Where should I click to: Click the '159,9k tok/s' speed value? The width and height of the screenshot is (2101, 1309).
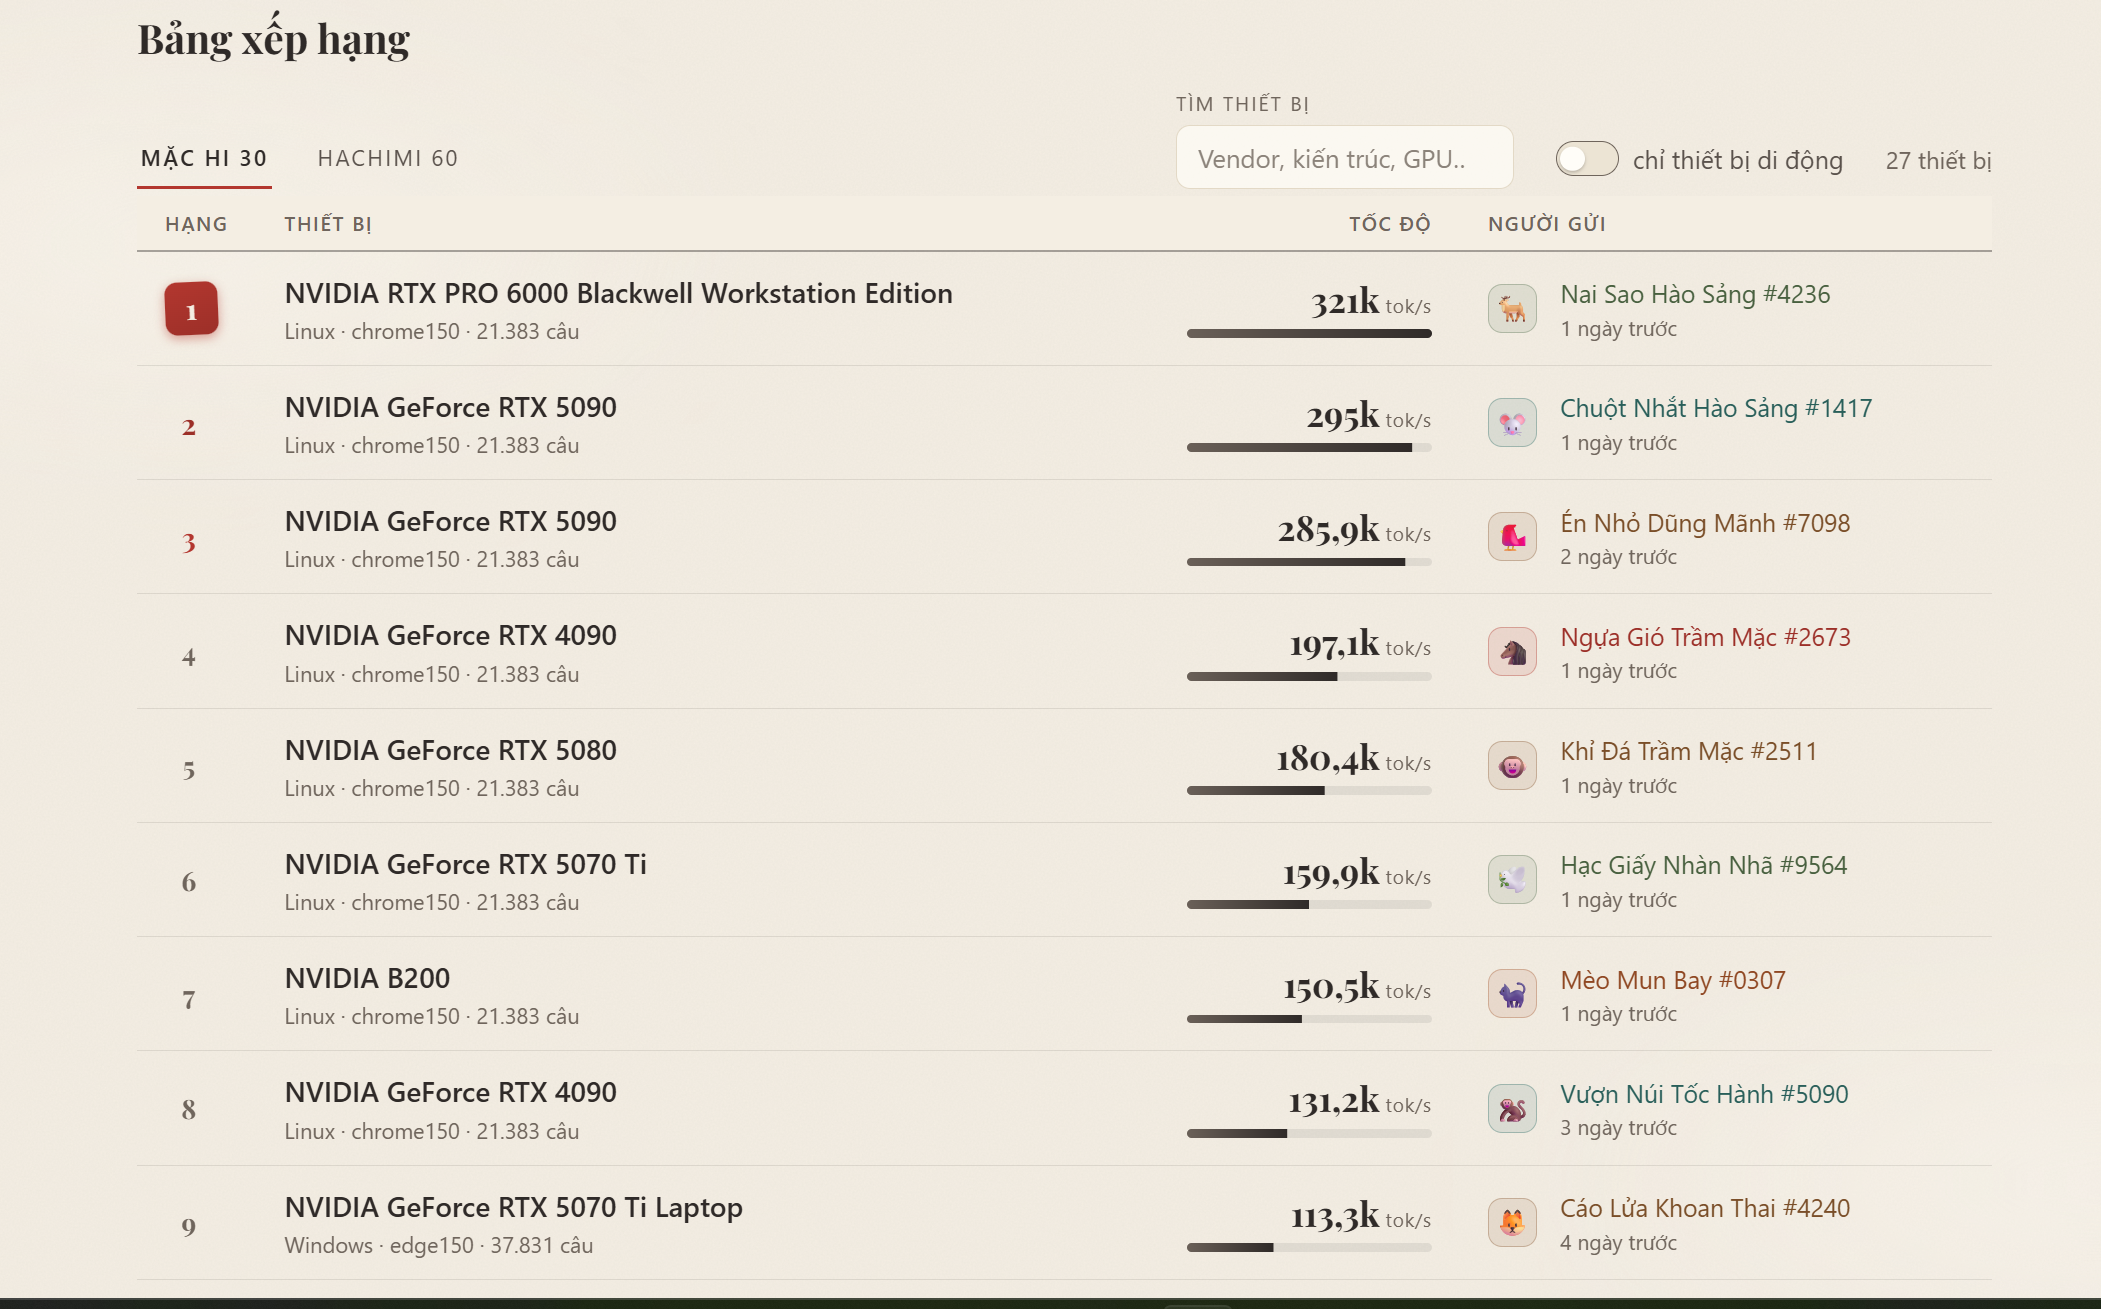(1357, 874)
